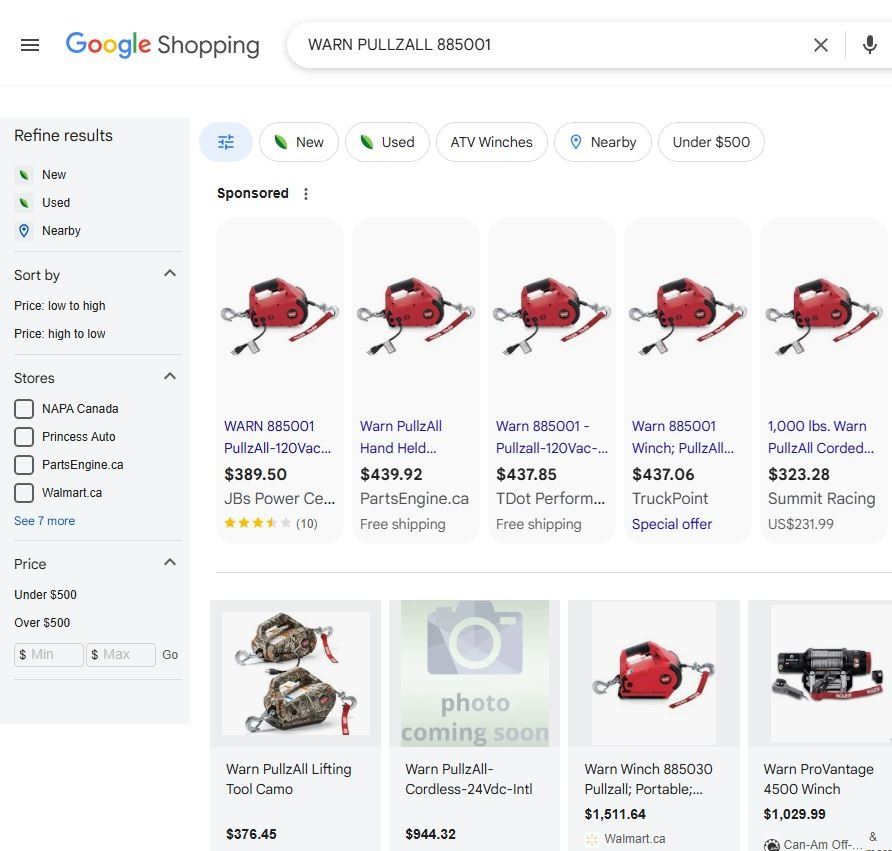
Task: Sort by Price: low to high
Action: coord(60,306)
